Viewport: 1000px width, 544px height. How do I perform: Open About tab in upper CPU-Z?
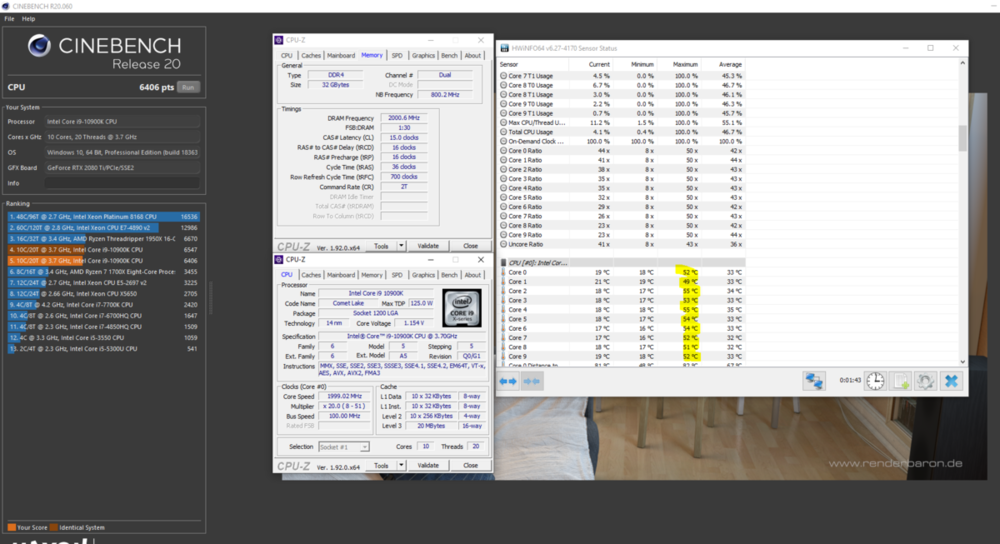tap(473, 55)
